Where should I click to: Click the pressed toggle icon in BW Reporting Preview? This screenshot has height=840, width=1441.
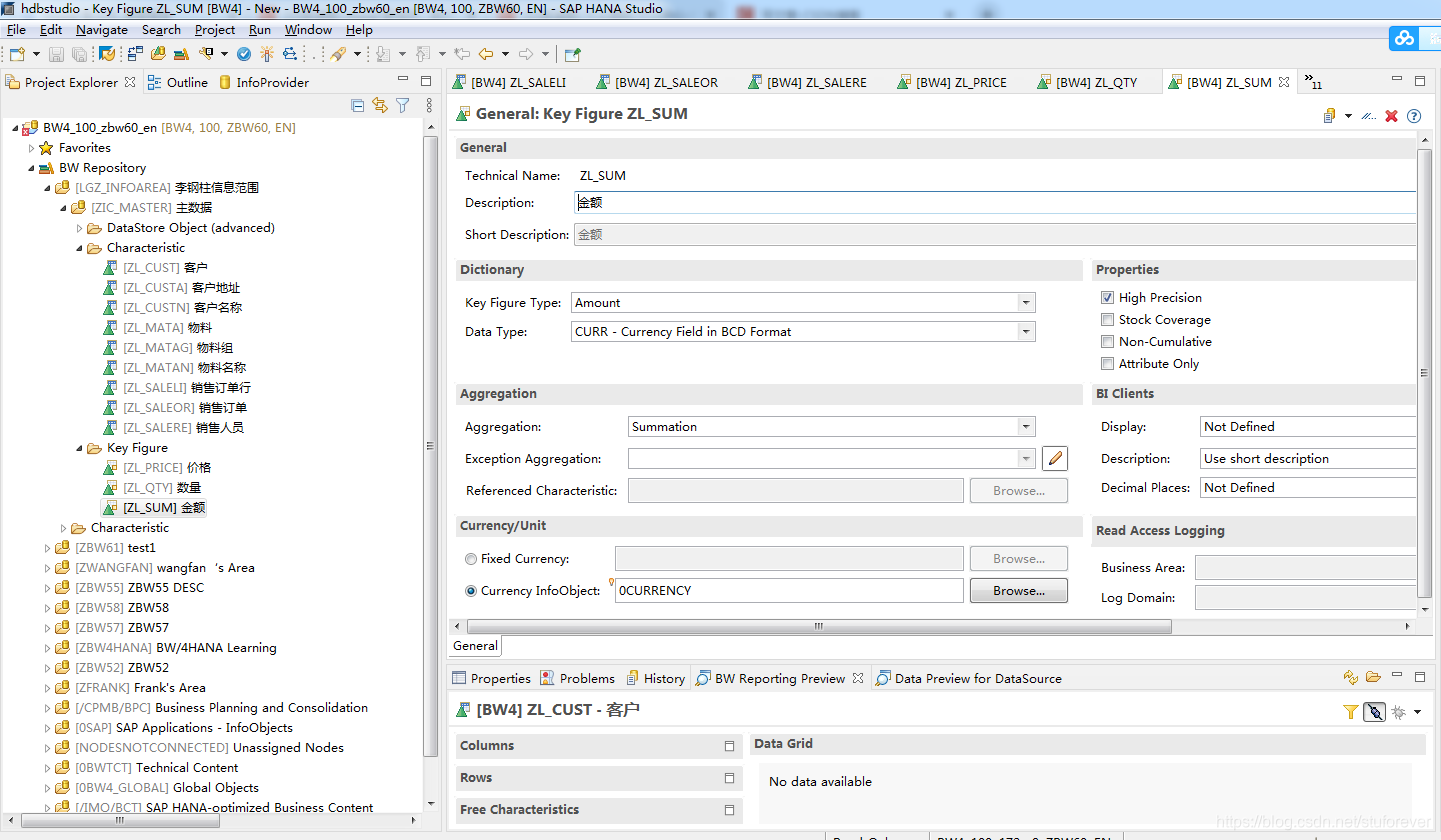pos(1374,712)
